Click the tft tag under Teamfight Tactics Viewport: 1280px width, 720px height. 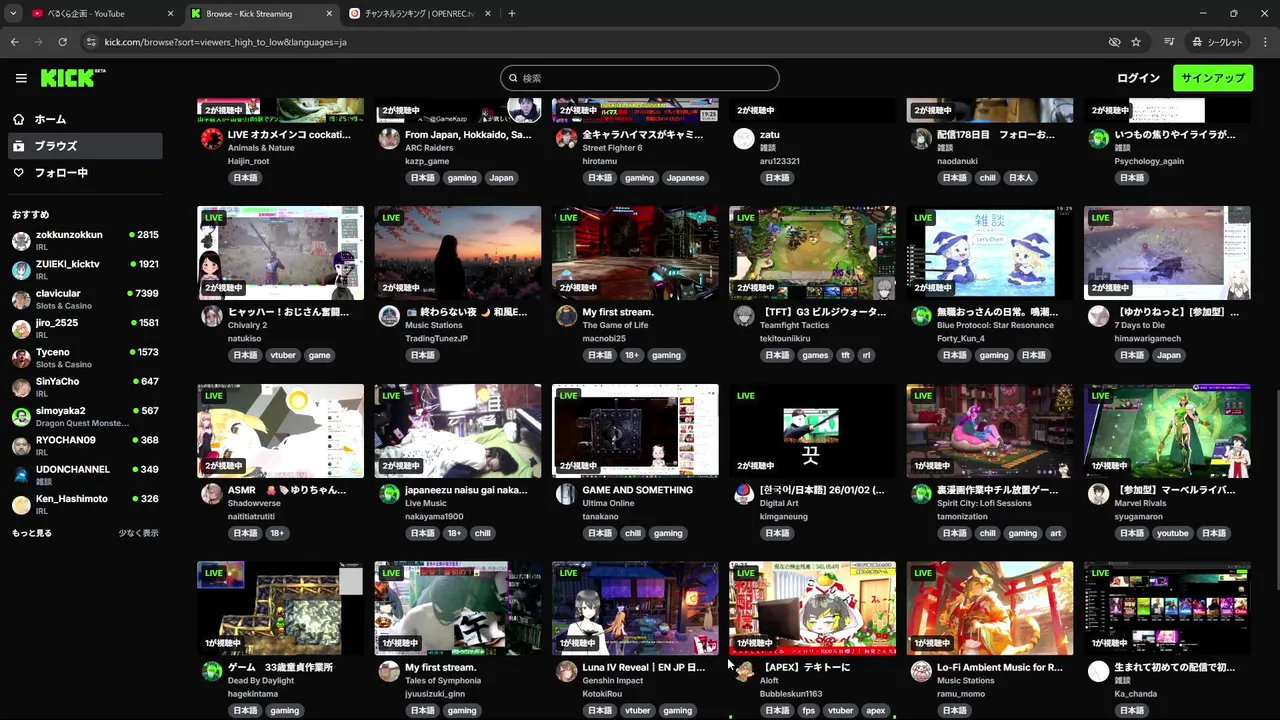coord(845,355)
